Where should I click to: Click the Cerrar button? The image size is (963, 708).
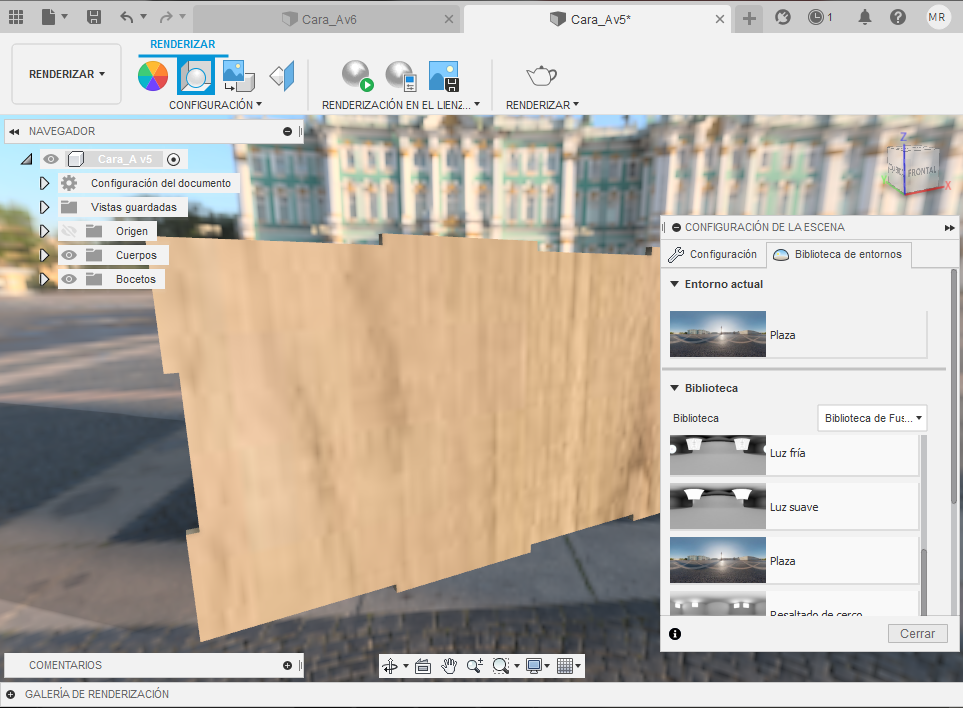click(x=918, y=634)
